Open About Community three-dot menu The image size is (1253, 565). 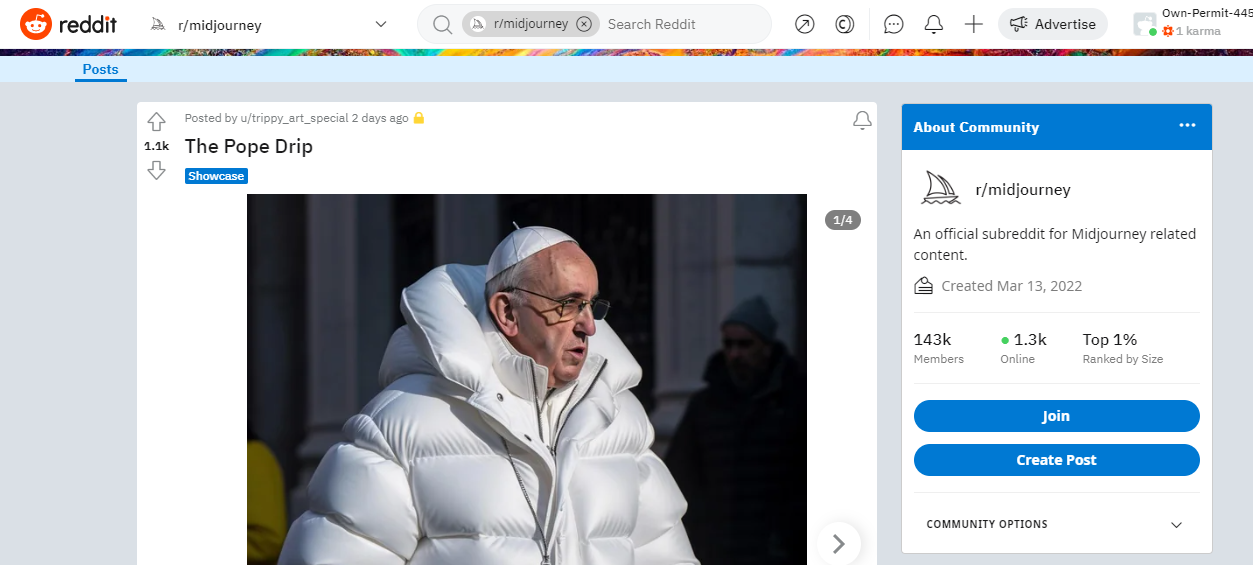pos(1187,126)
